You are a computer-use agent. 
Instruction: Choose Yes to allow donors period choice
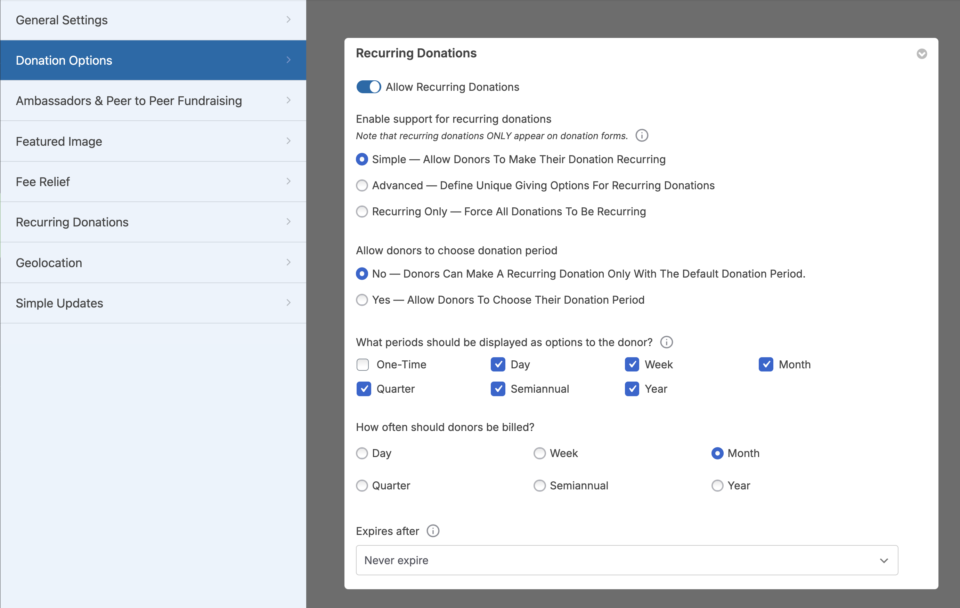pyautogui.click(x=362, y=300)
